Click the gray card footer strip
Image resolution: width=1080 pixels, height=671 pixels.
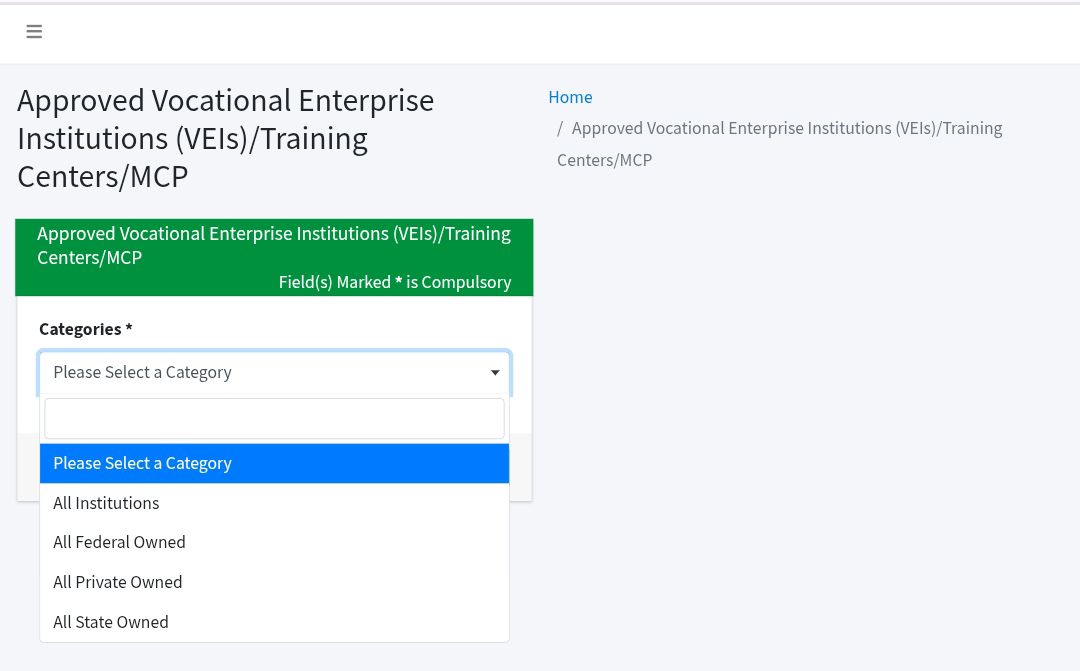pyautogui.click(x=521, y=466)
